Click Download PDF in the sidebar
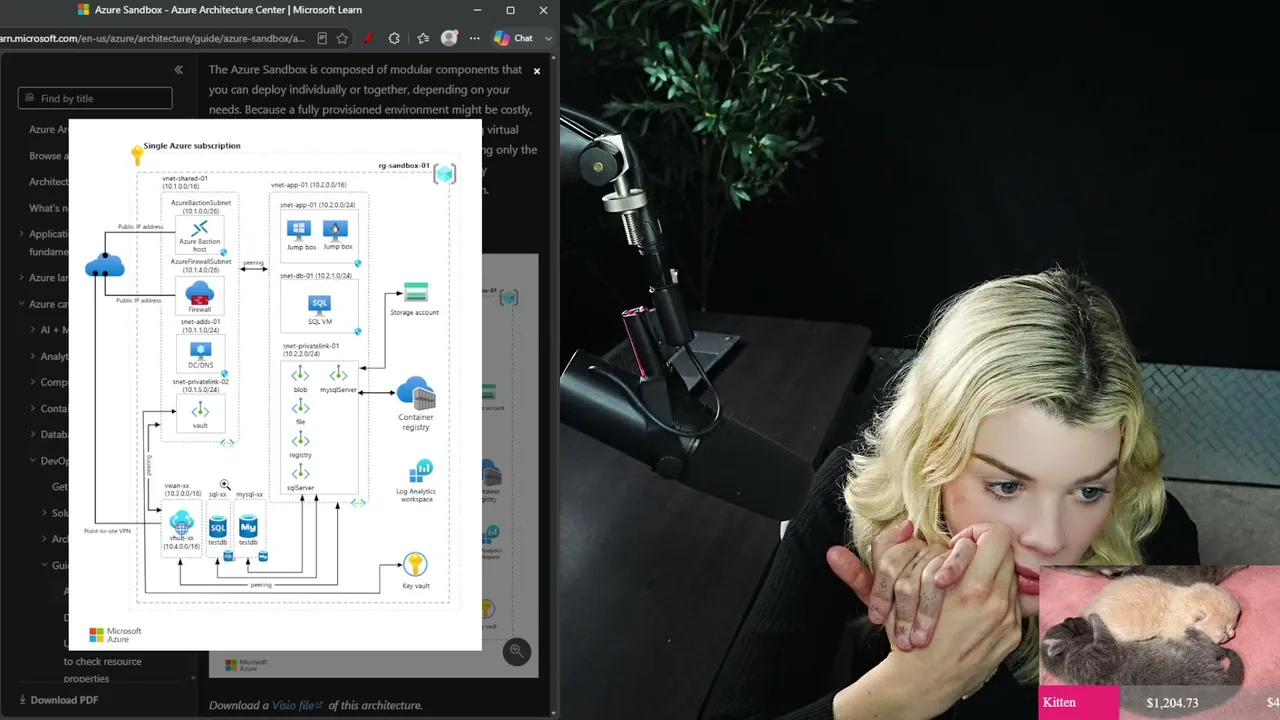 pos(57,700)
